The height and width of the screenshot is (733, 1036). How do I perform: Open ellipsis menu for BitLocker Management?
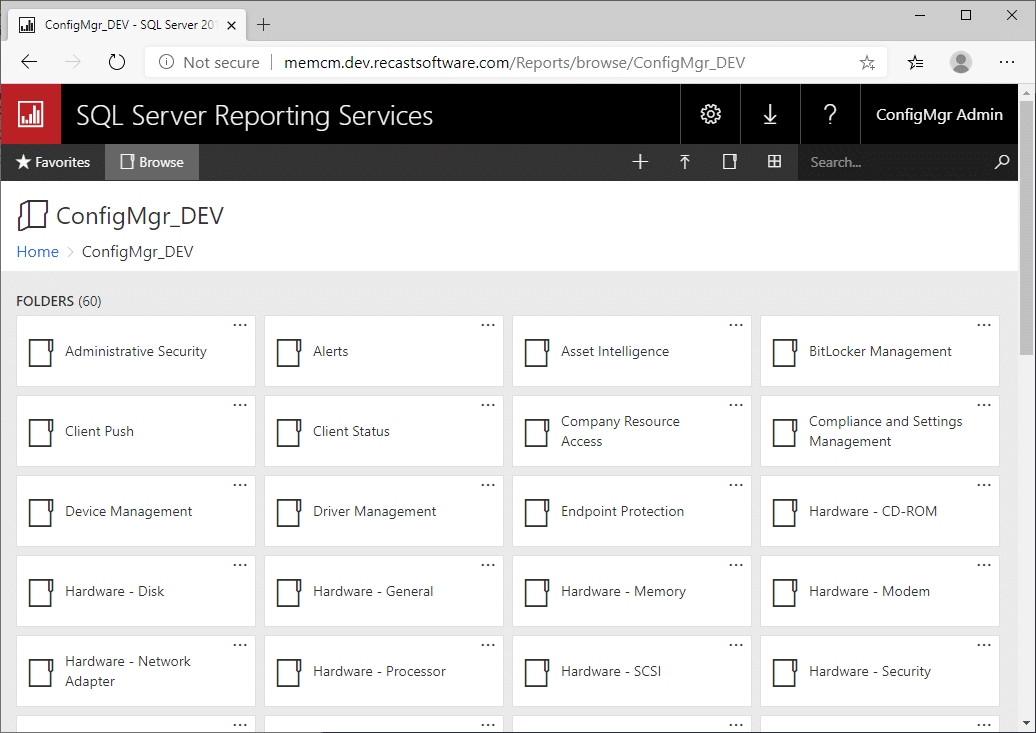point(984,325)
